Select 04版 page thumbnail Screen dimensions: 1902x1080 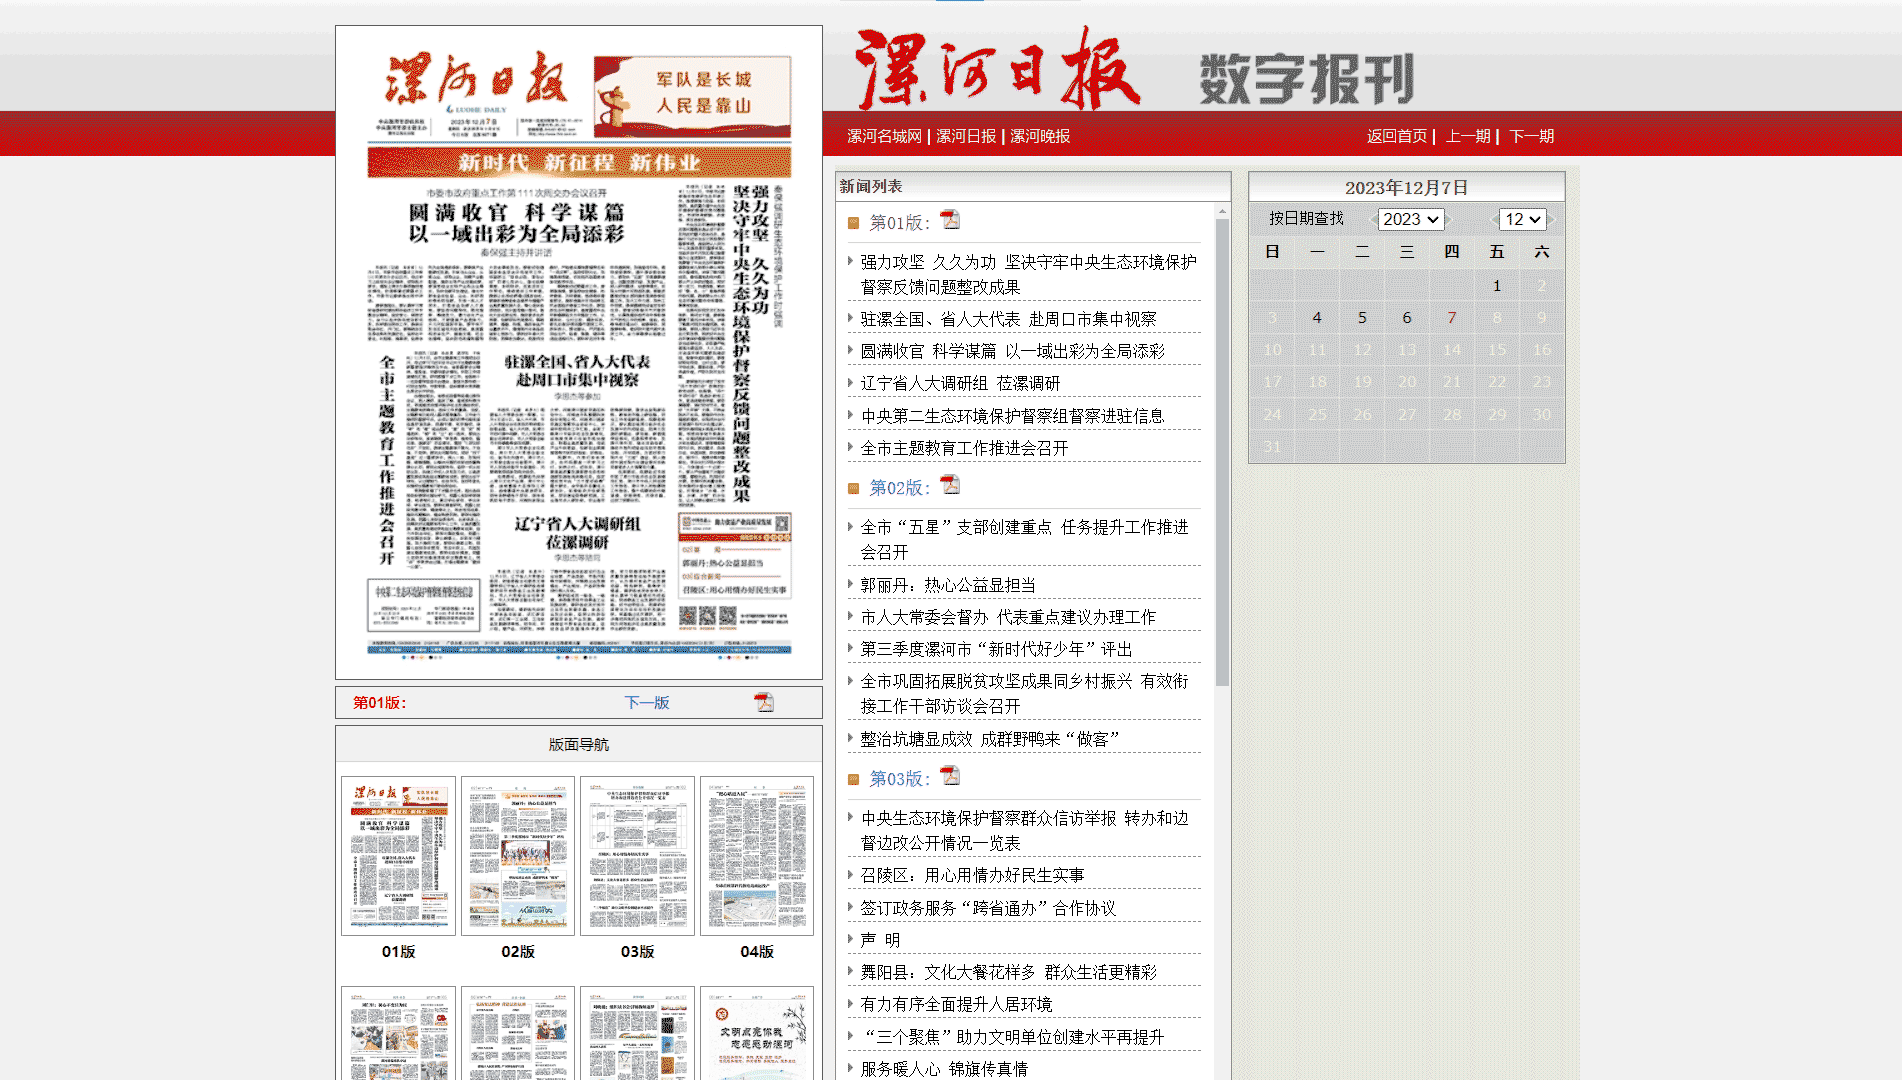tap(757, 856)
